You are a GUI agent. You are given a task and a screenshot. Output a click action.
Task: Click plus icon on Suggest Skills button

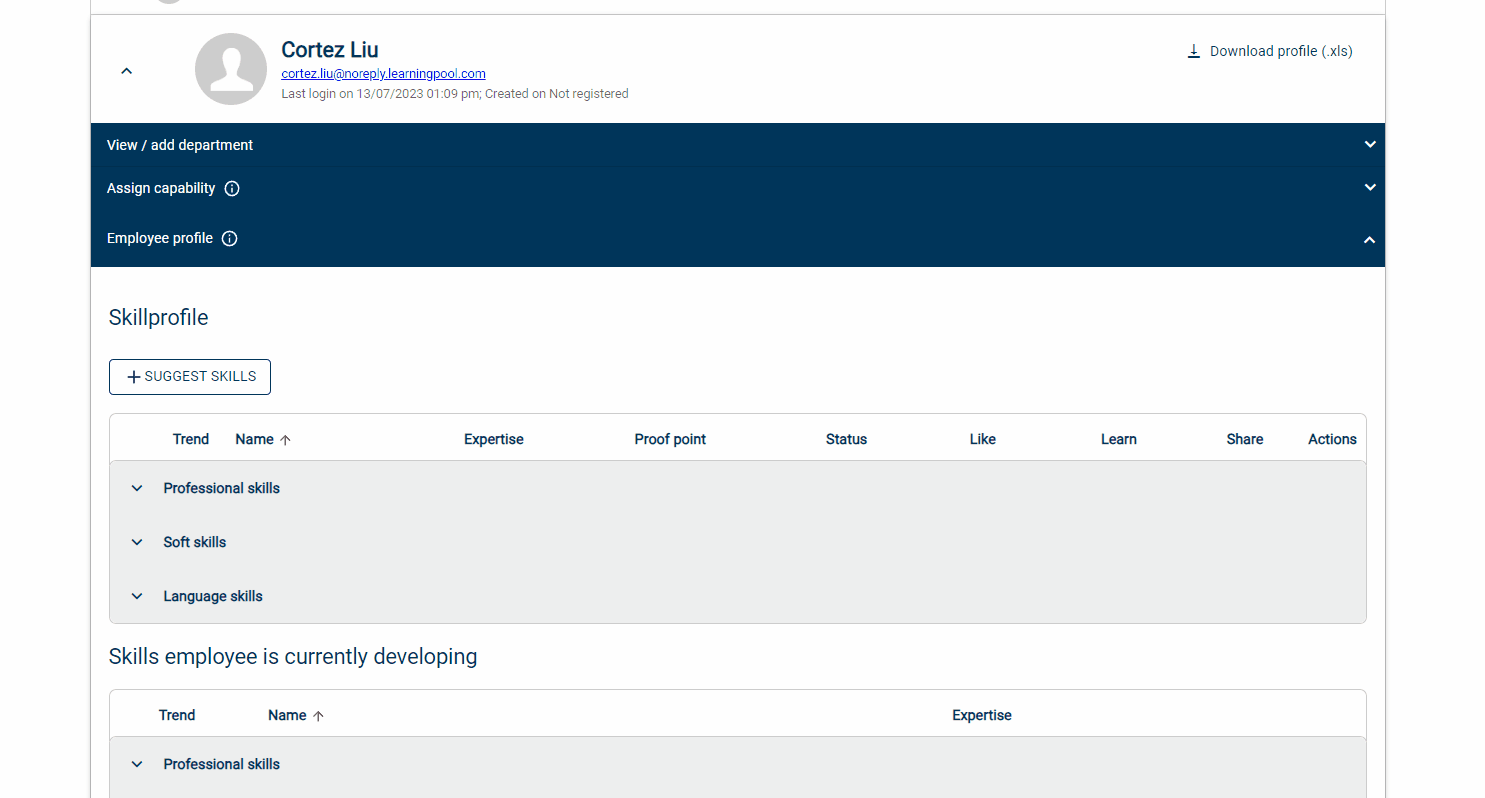[x=134, y=377]
